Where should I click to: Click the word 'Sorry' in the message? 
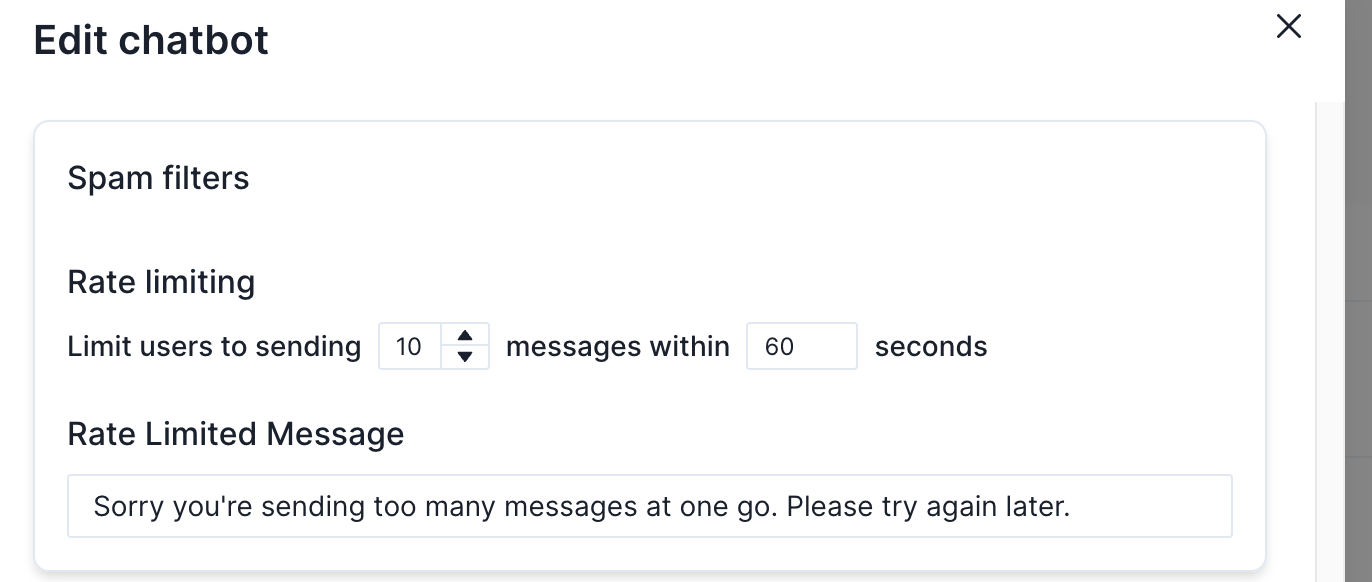pos(129,506)
